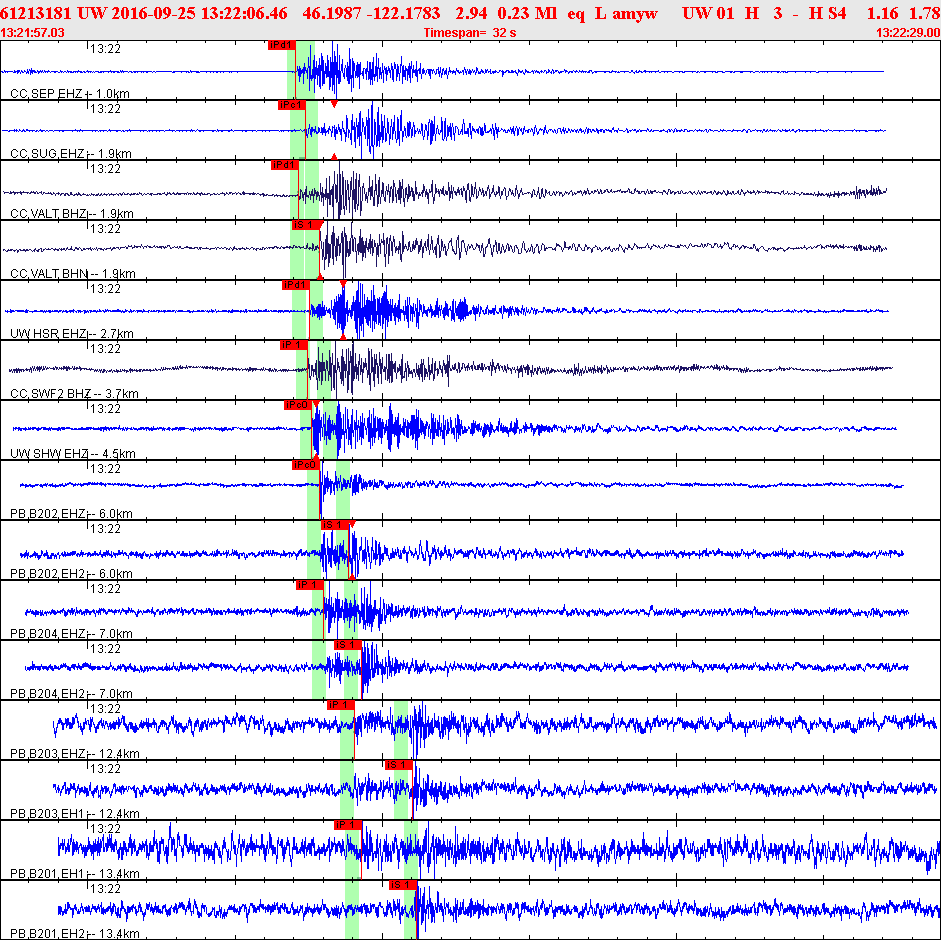This screenshot has width=941, height=940.
Task: Click the iPd1 pick flag on CC.VALT BHZ
Action: pyautogui.click(x=284, y=165)
